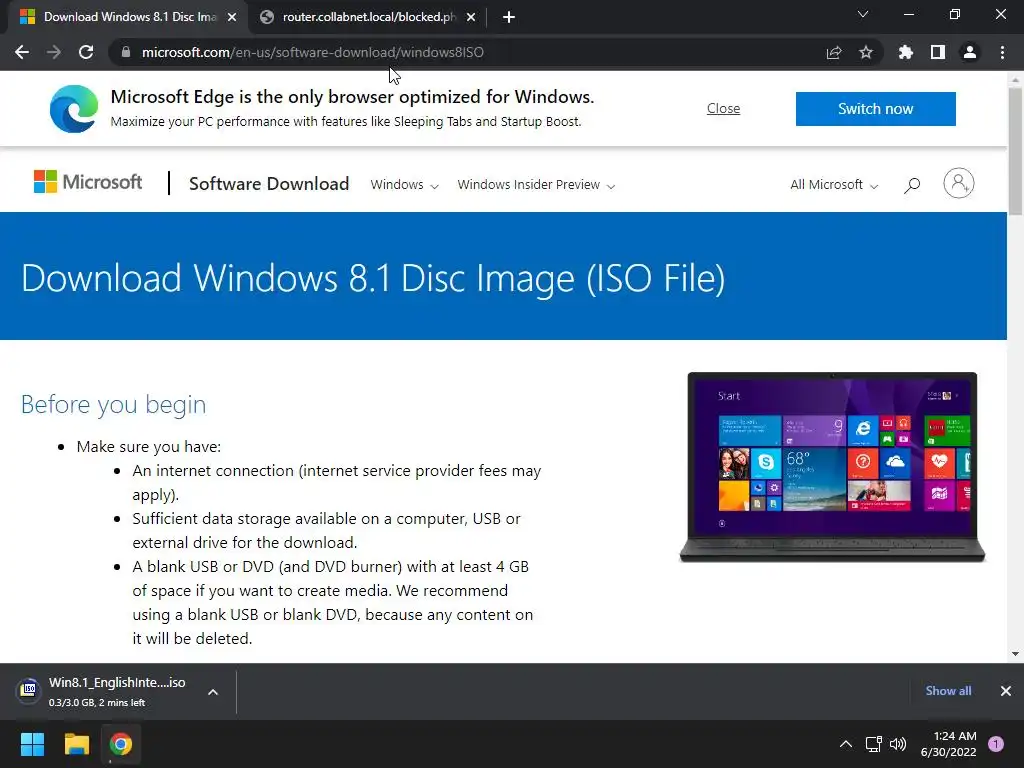Click the network tray icon
Screen dimensions: 1024x768
[873, 744]
